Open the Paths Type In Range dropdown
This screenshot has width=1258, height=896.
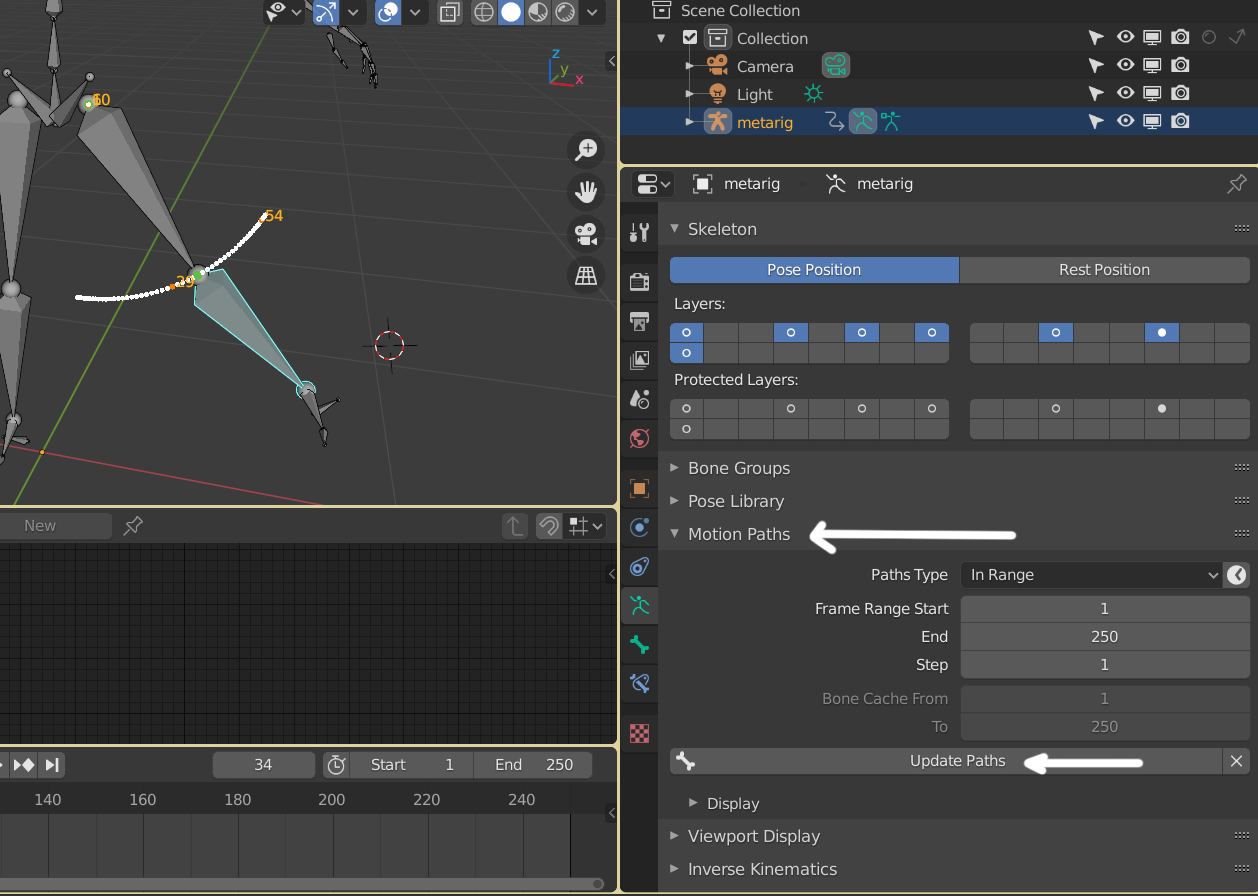1091,575
